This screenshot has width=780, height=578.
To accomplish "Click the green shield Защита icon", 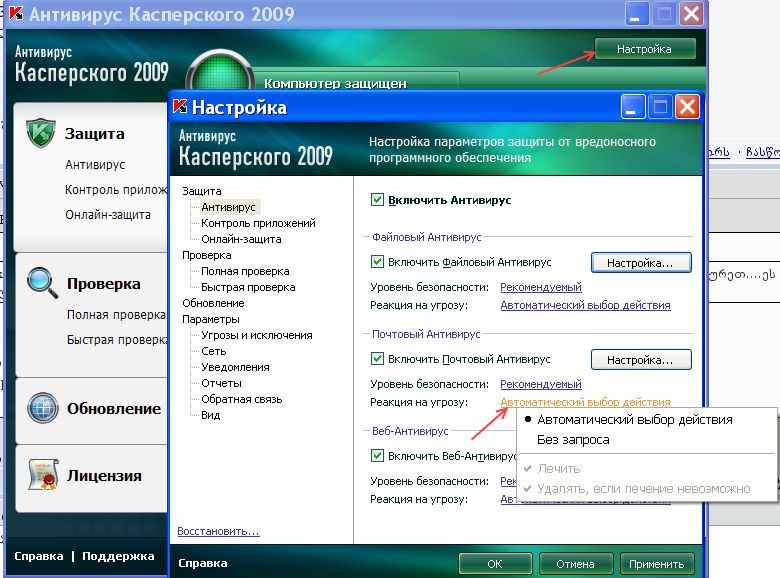I will (x=41, y=133).
